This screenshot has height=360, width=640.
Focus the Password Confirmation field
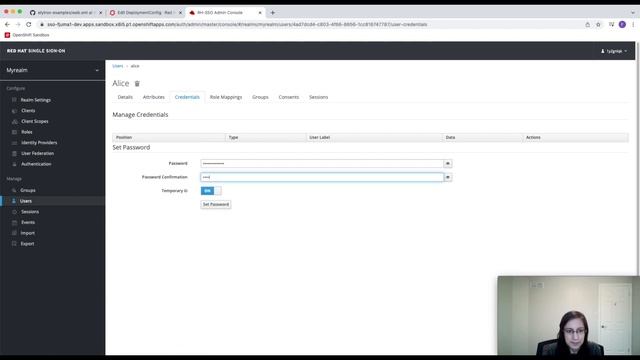pyautogui.click(x=322, y=177)
